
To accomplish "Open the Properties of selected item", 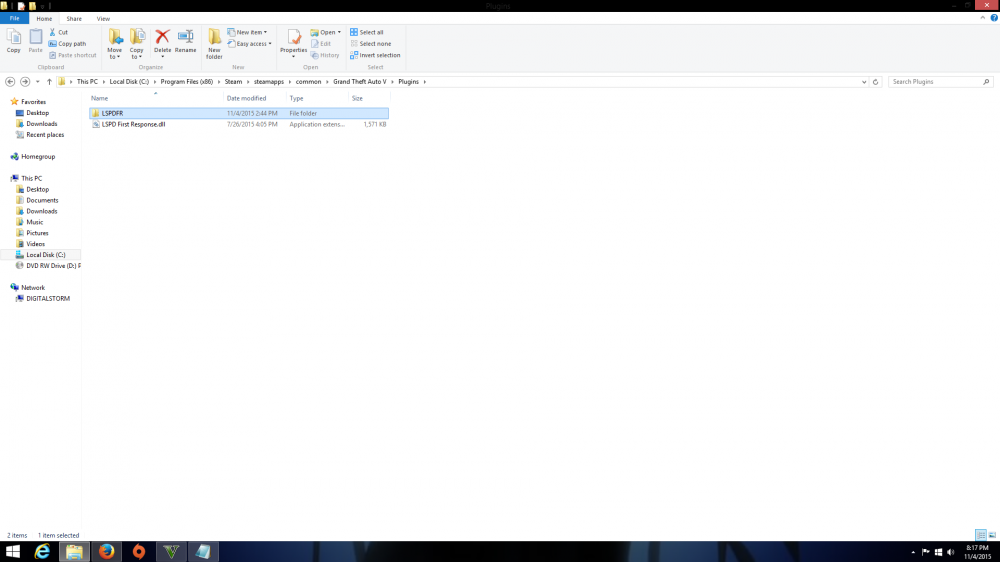I will [x=293, y=43].
